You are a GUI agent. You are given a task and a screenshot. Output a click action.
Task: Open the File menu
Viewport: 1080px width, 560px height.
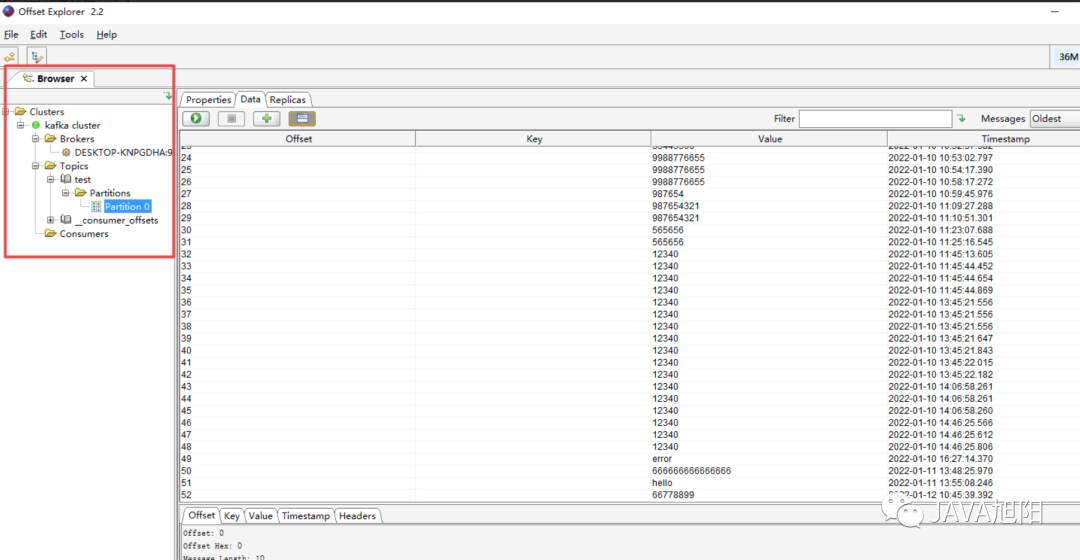tap(11, 34)
